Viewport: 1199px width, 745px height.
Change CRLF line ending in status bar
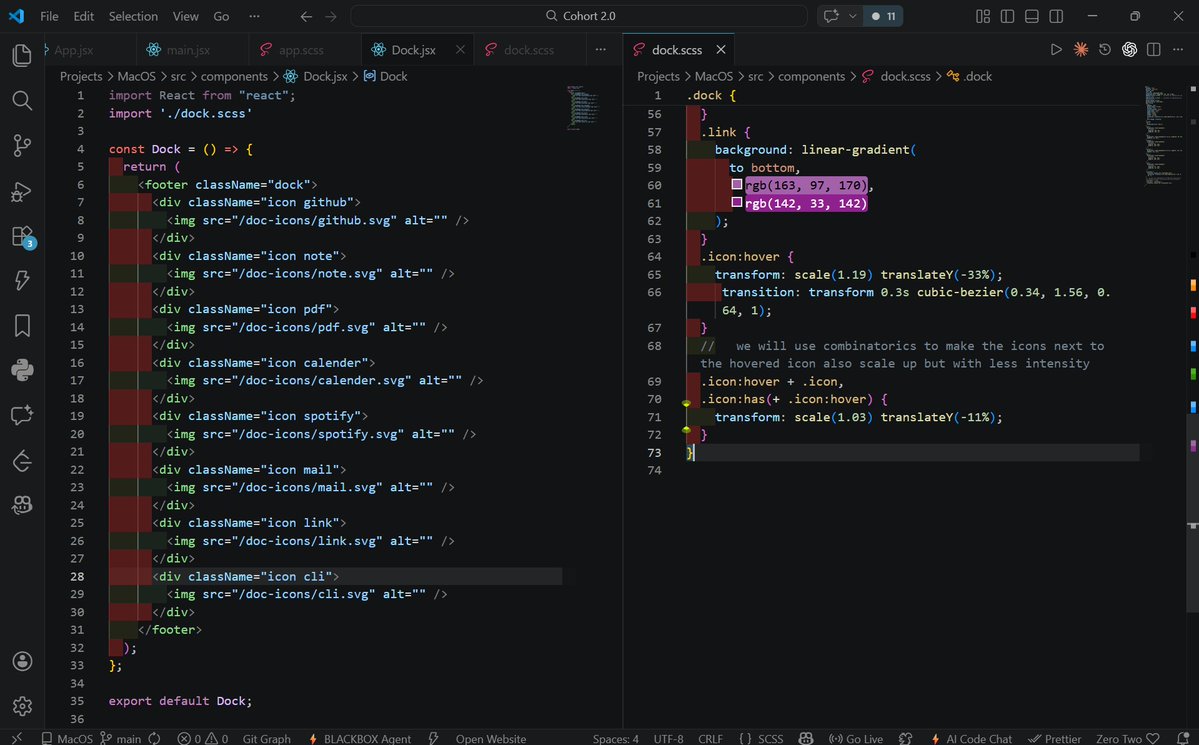pos(710,738)
